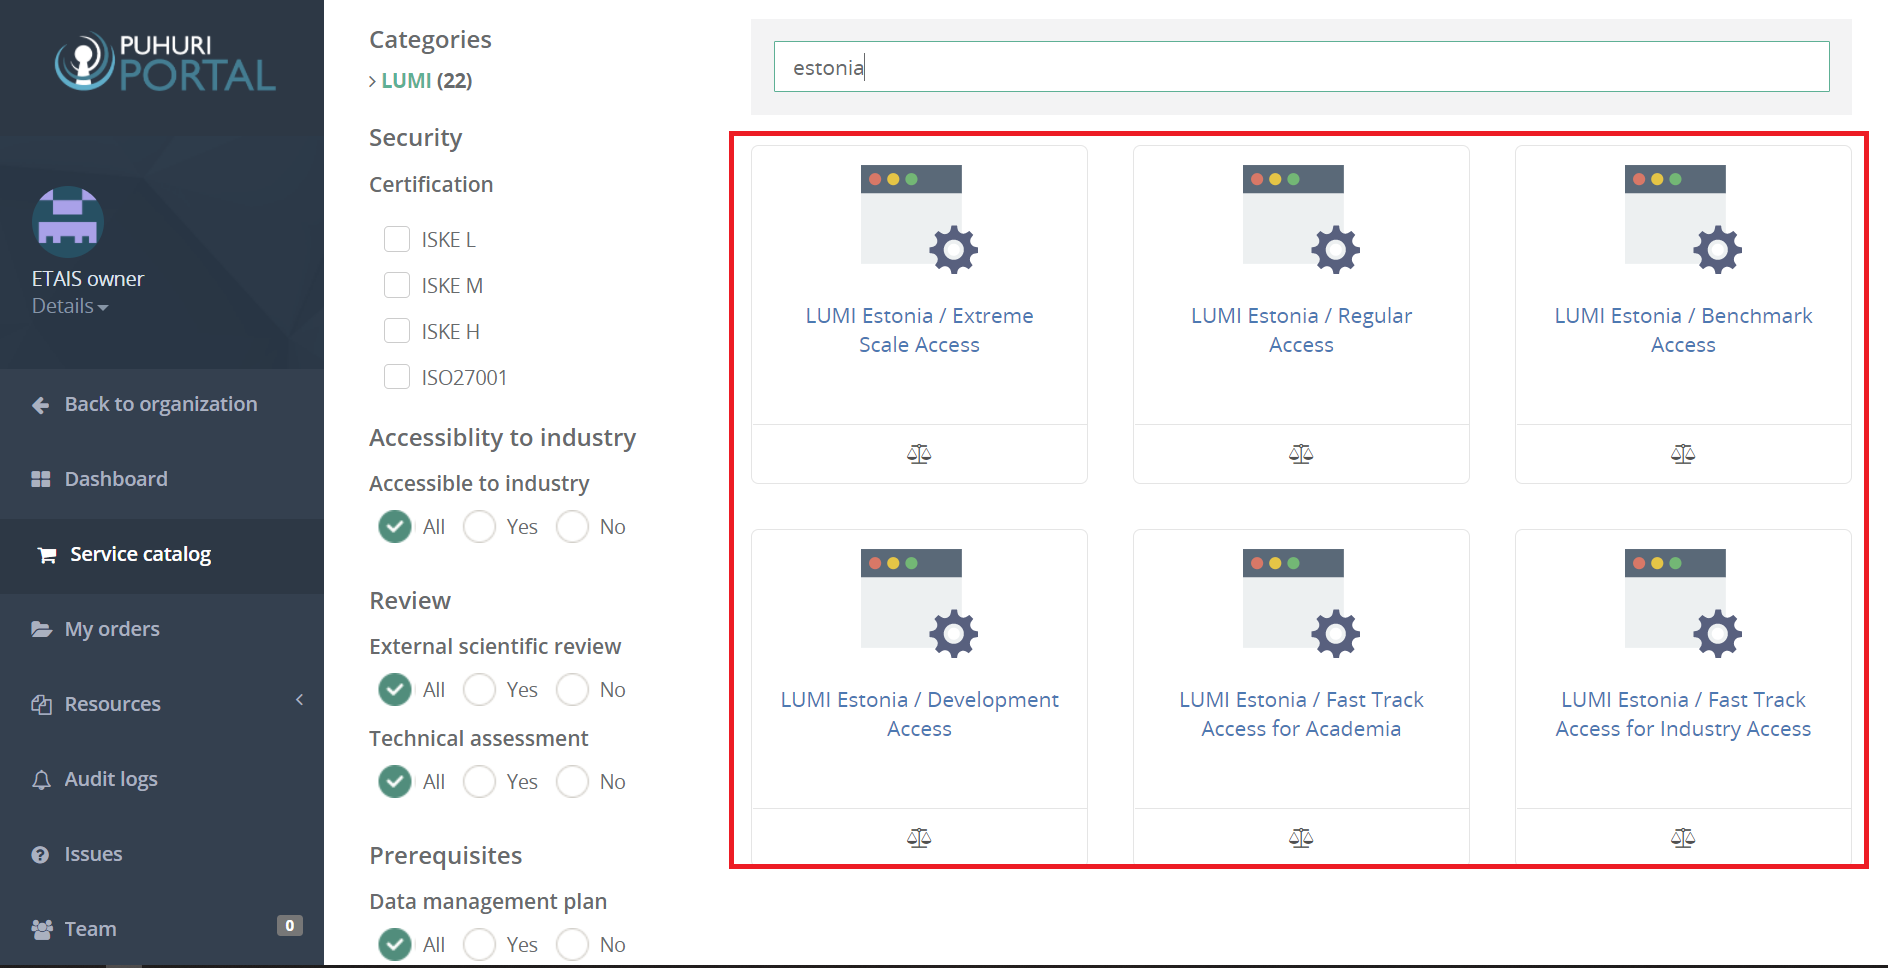Select Yes for Technical assessment

pos(479,781)
